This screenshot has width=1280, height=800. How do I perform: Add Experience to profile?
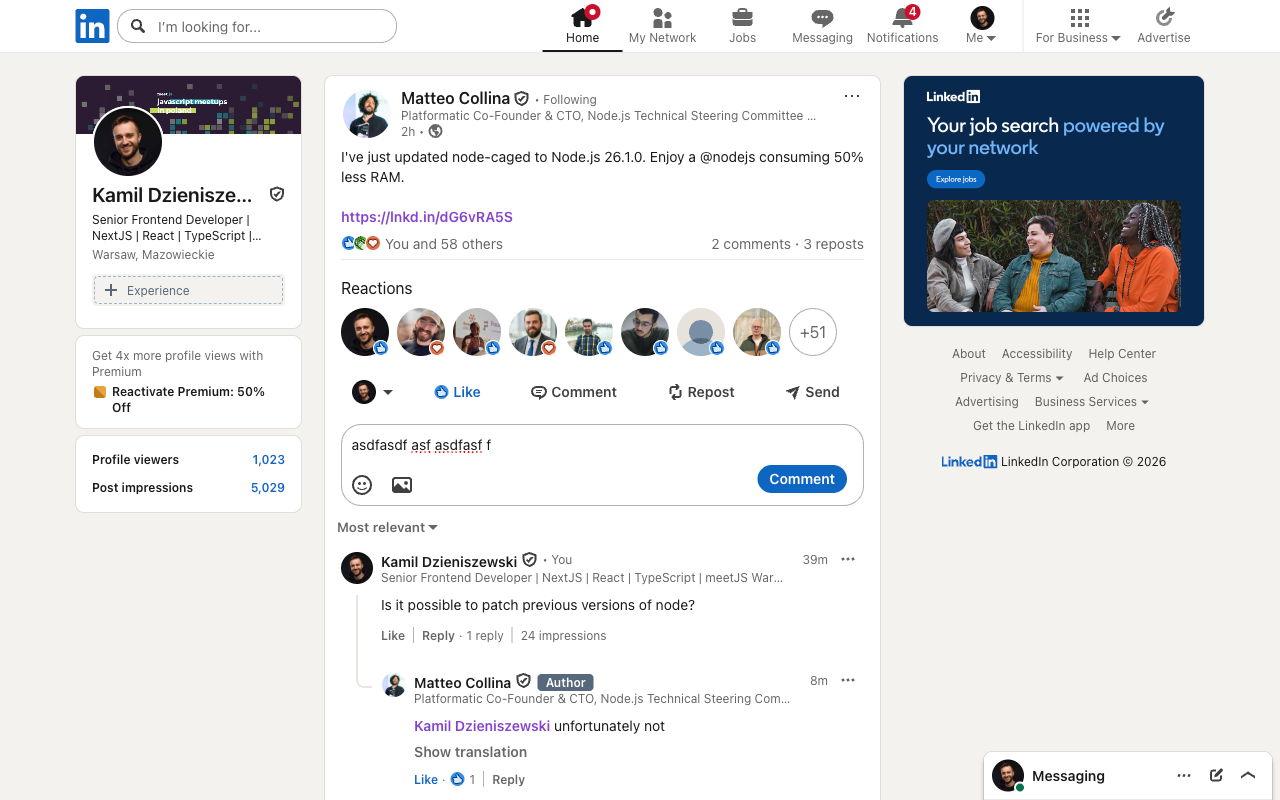[188, 290]
